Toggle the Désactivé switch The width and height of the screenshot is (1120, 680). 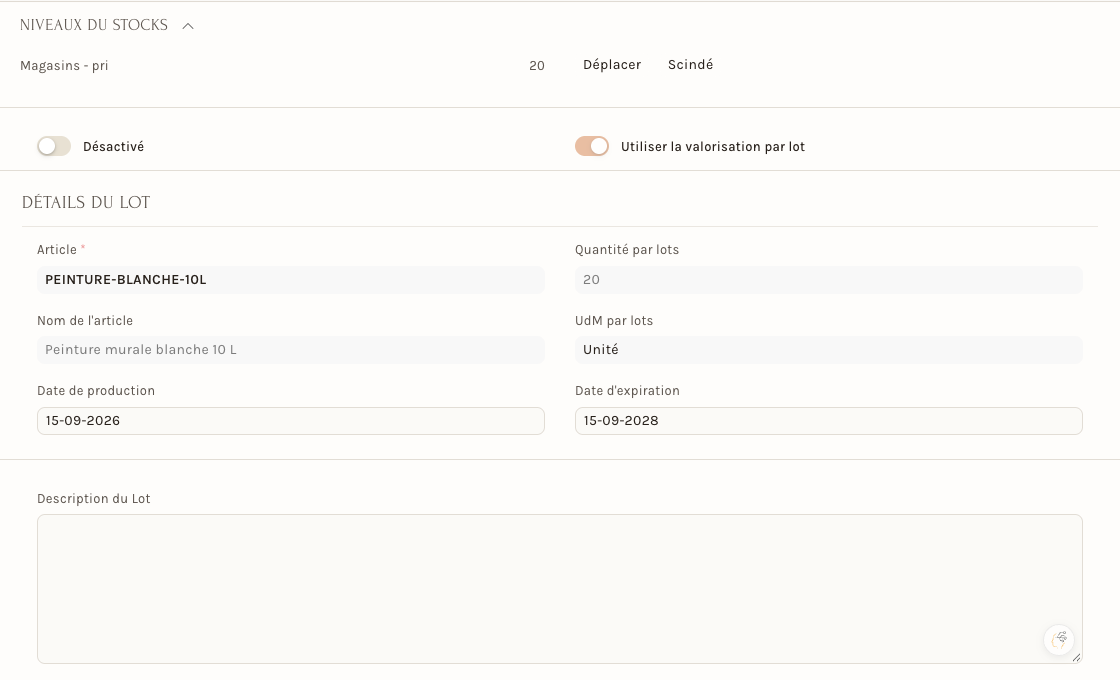[54, 146]
